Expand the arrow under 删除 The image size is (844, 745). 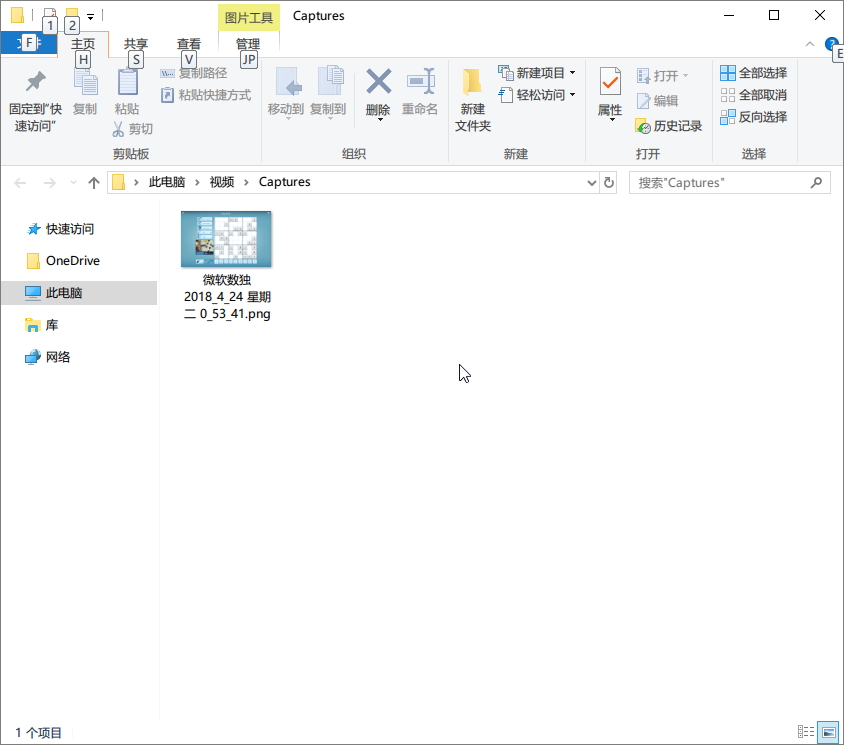point(380,120)
